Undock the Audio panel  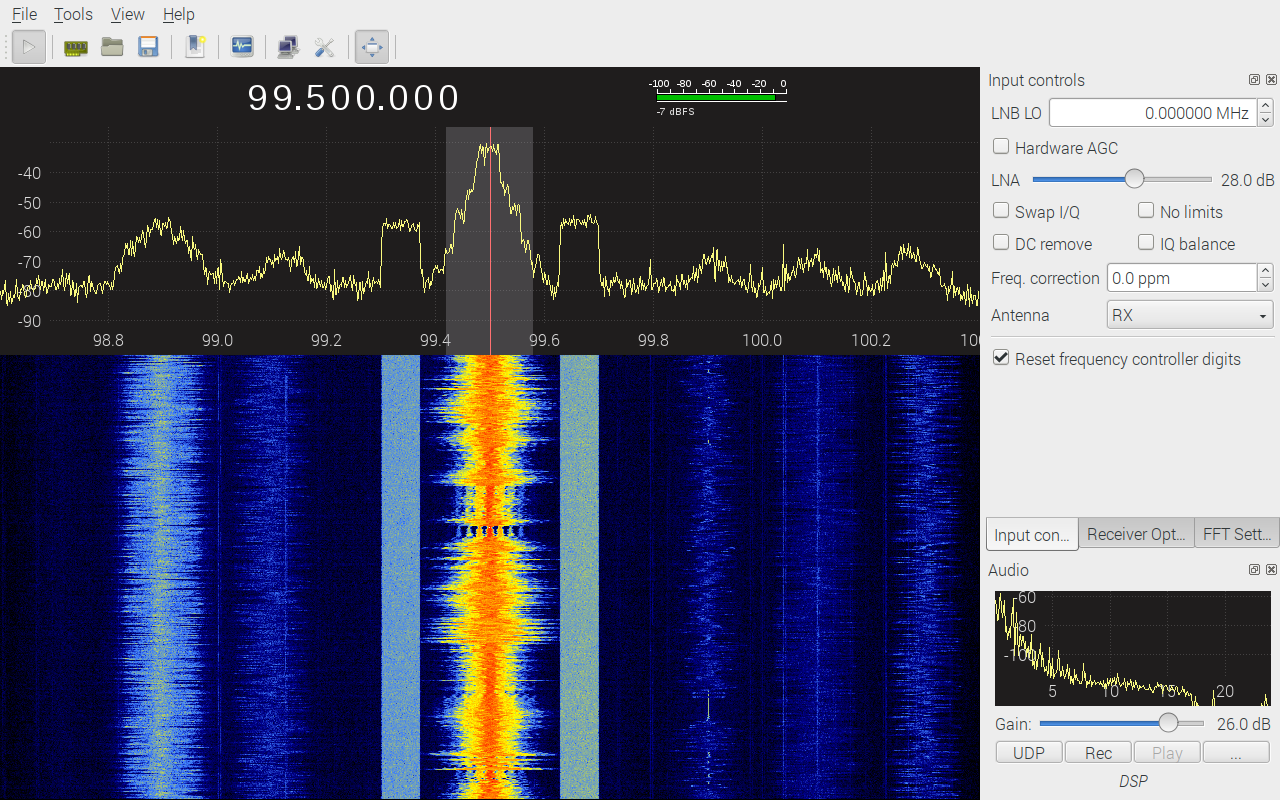pos(1254,570)
